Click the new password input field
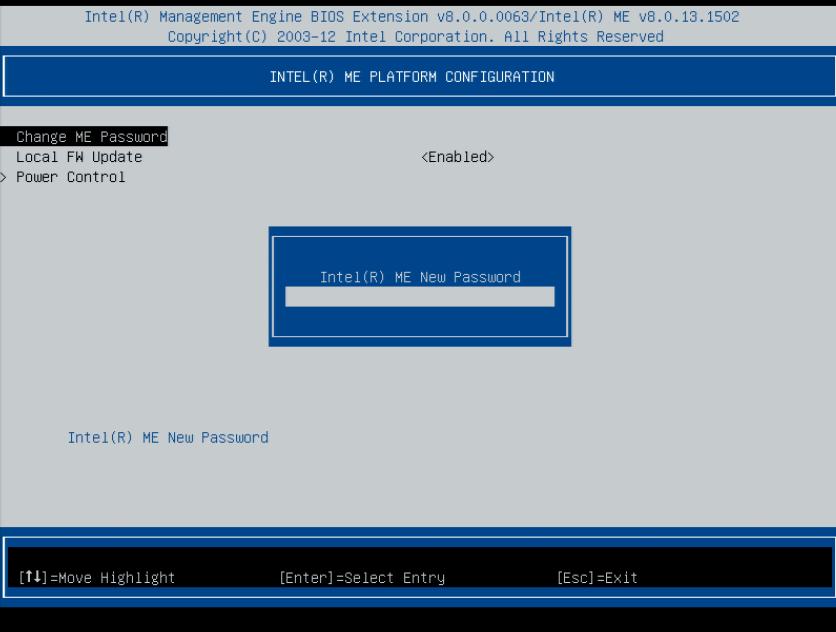The image size is (836, 632). click(x=419, y=296)
